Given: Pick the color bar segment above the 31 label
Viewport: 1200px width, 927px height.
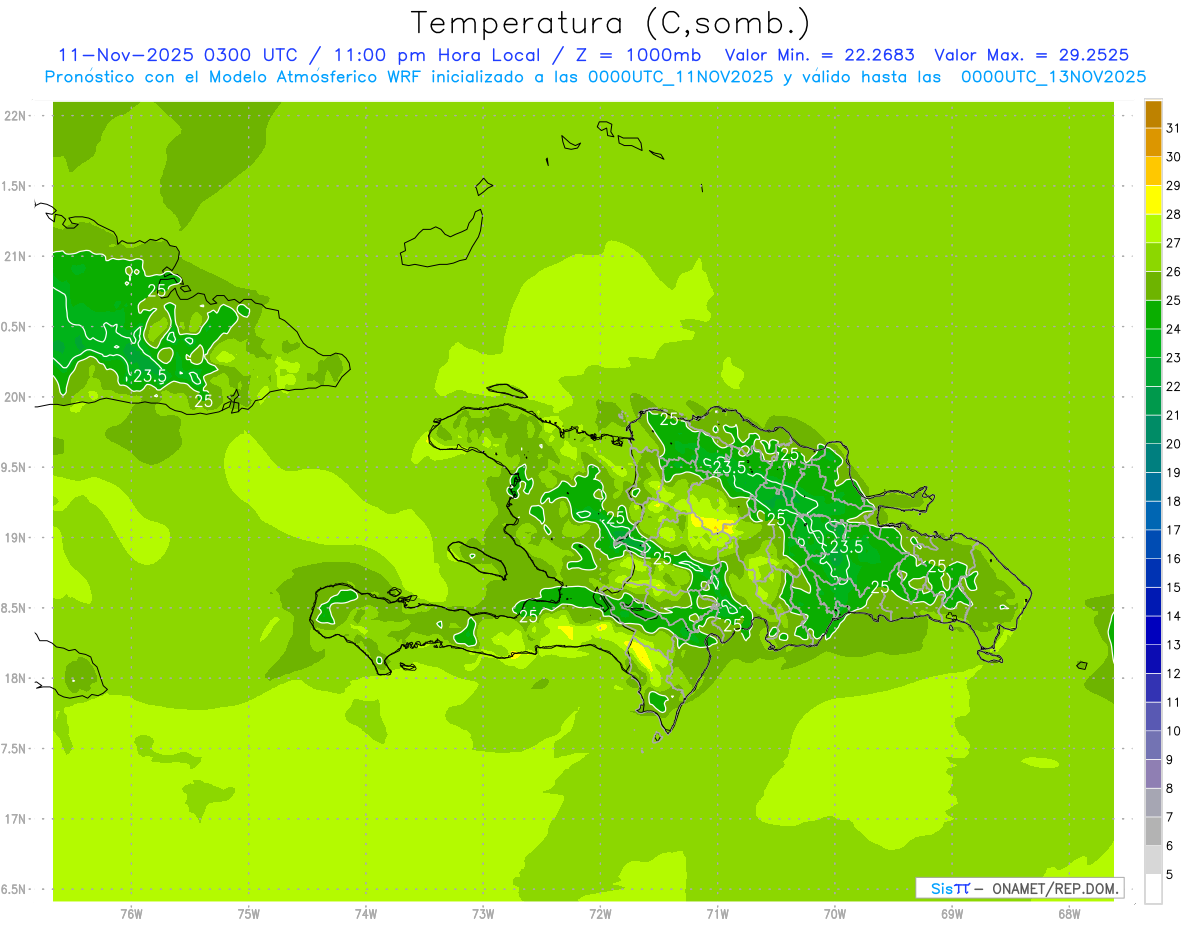Looking at the screenshot, I should click(x=1153, y=114).
